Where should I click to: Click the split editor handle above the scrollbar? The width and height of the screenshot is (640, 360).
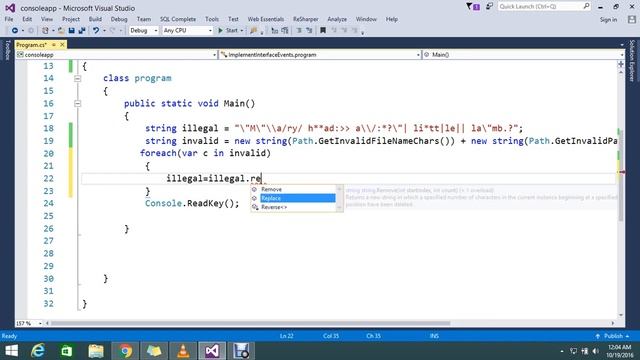click(621, 64)
